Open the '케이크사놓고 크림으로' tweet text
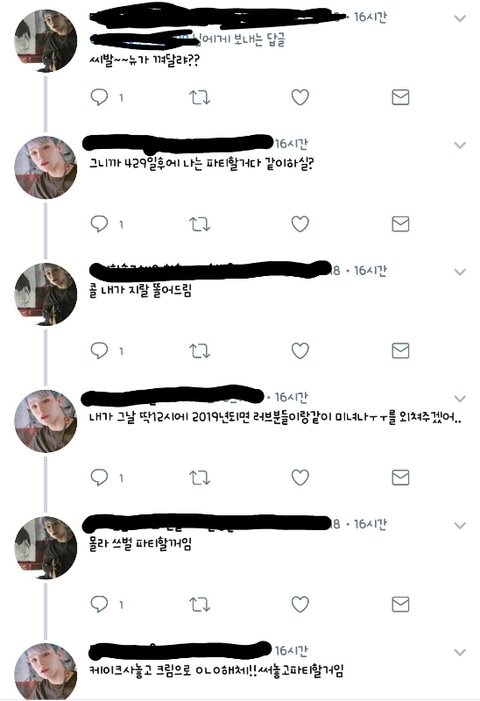 [x=216, y=671]
